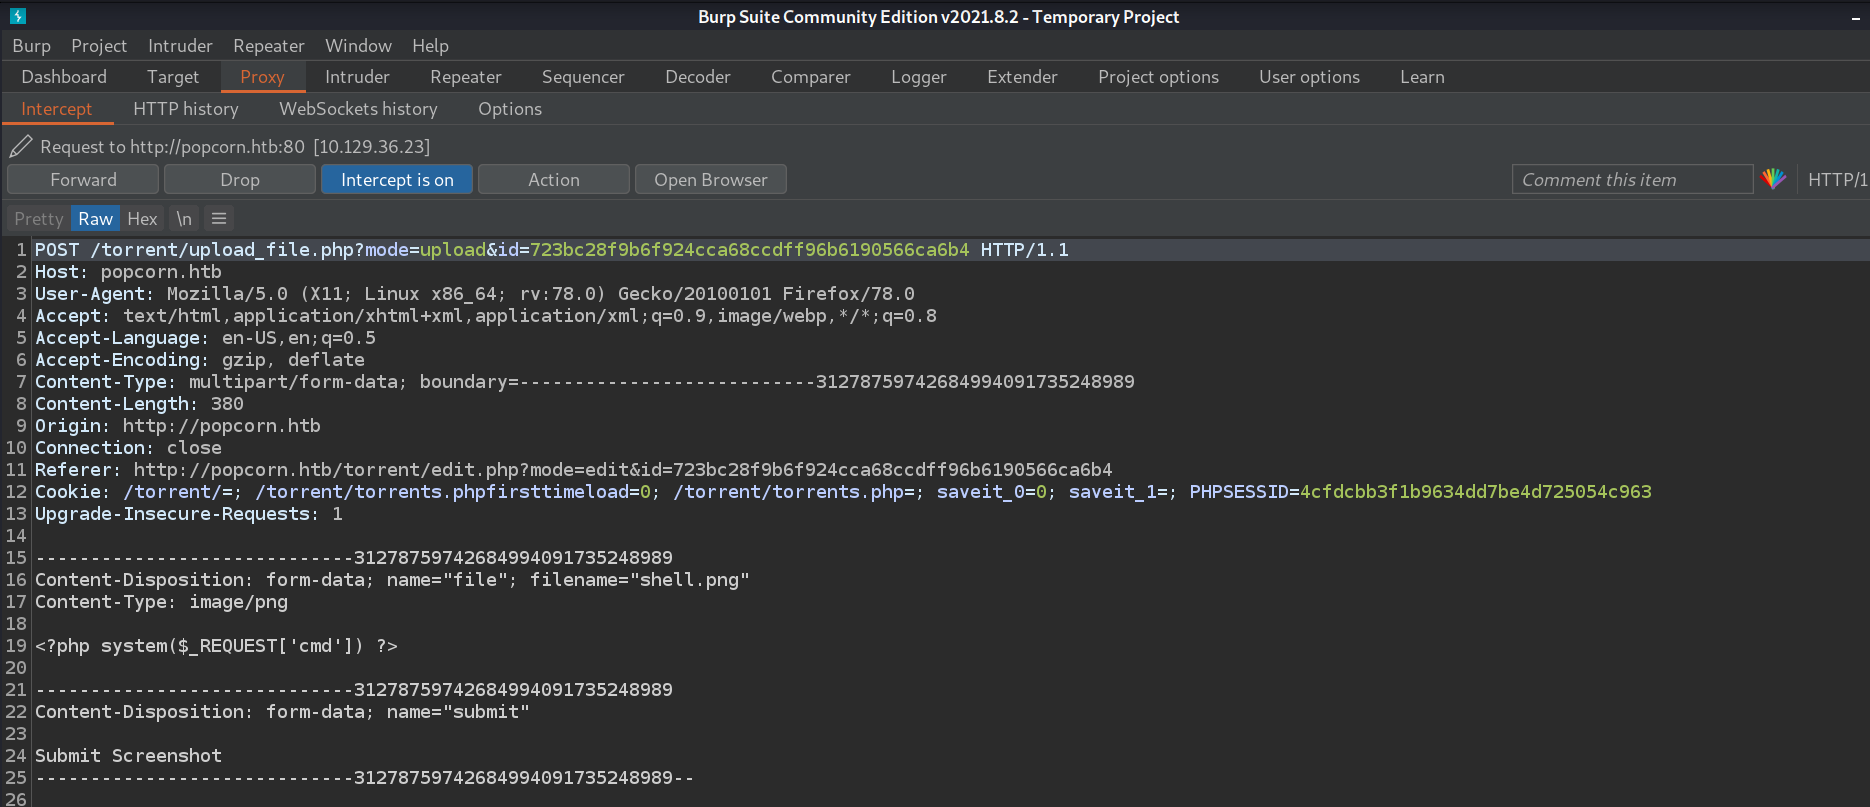Switch to the Intruder tool tab
The width and height of the screenshot is (1870, 807).
pyautogui.click(x=357, y=77)
